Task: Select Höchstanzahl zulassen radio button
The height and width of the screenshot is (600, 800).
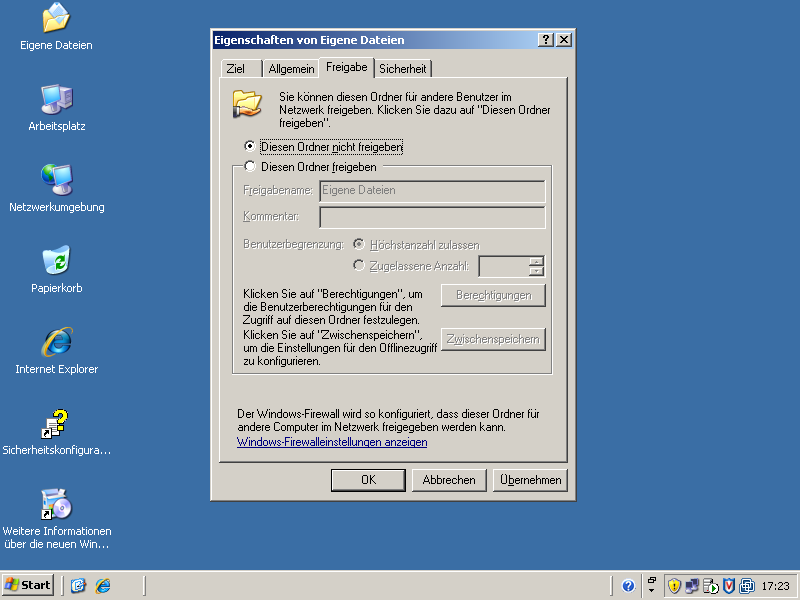Action: click(x=359, y=244)
